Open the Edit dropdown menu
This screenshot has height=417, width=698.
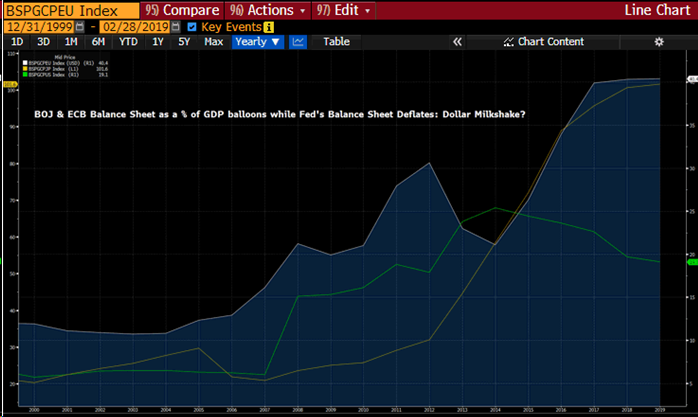(345, 9)
